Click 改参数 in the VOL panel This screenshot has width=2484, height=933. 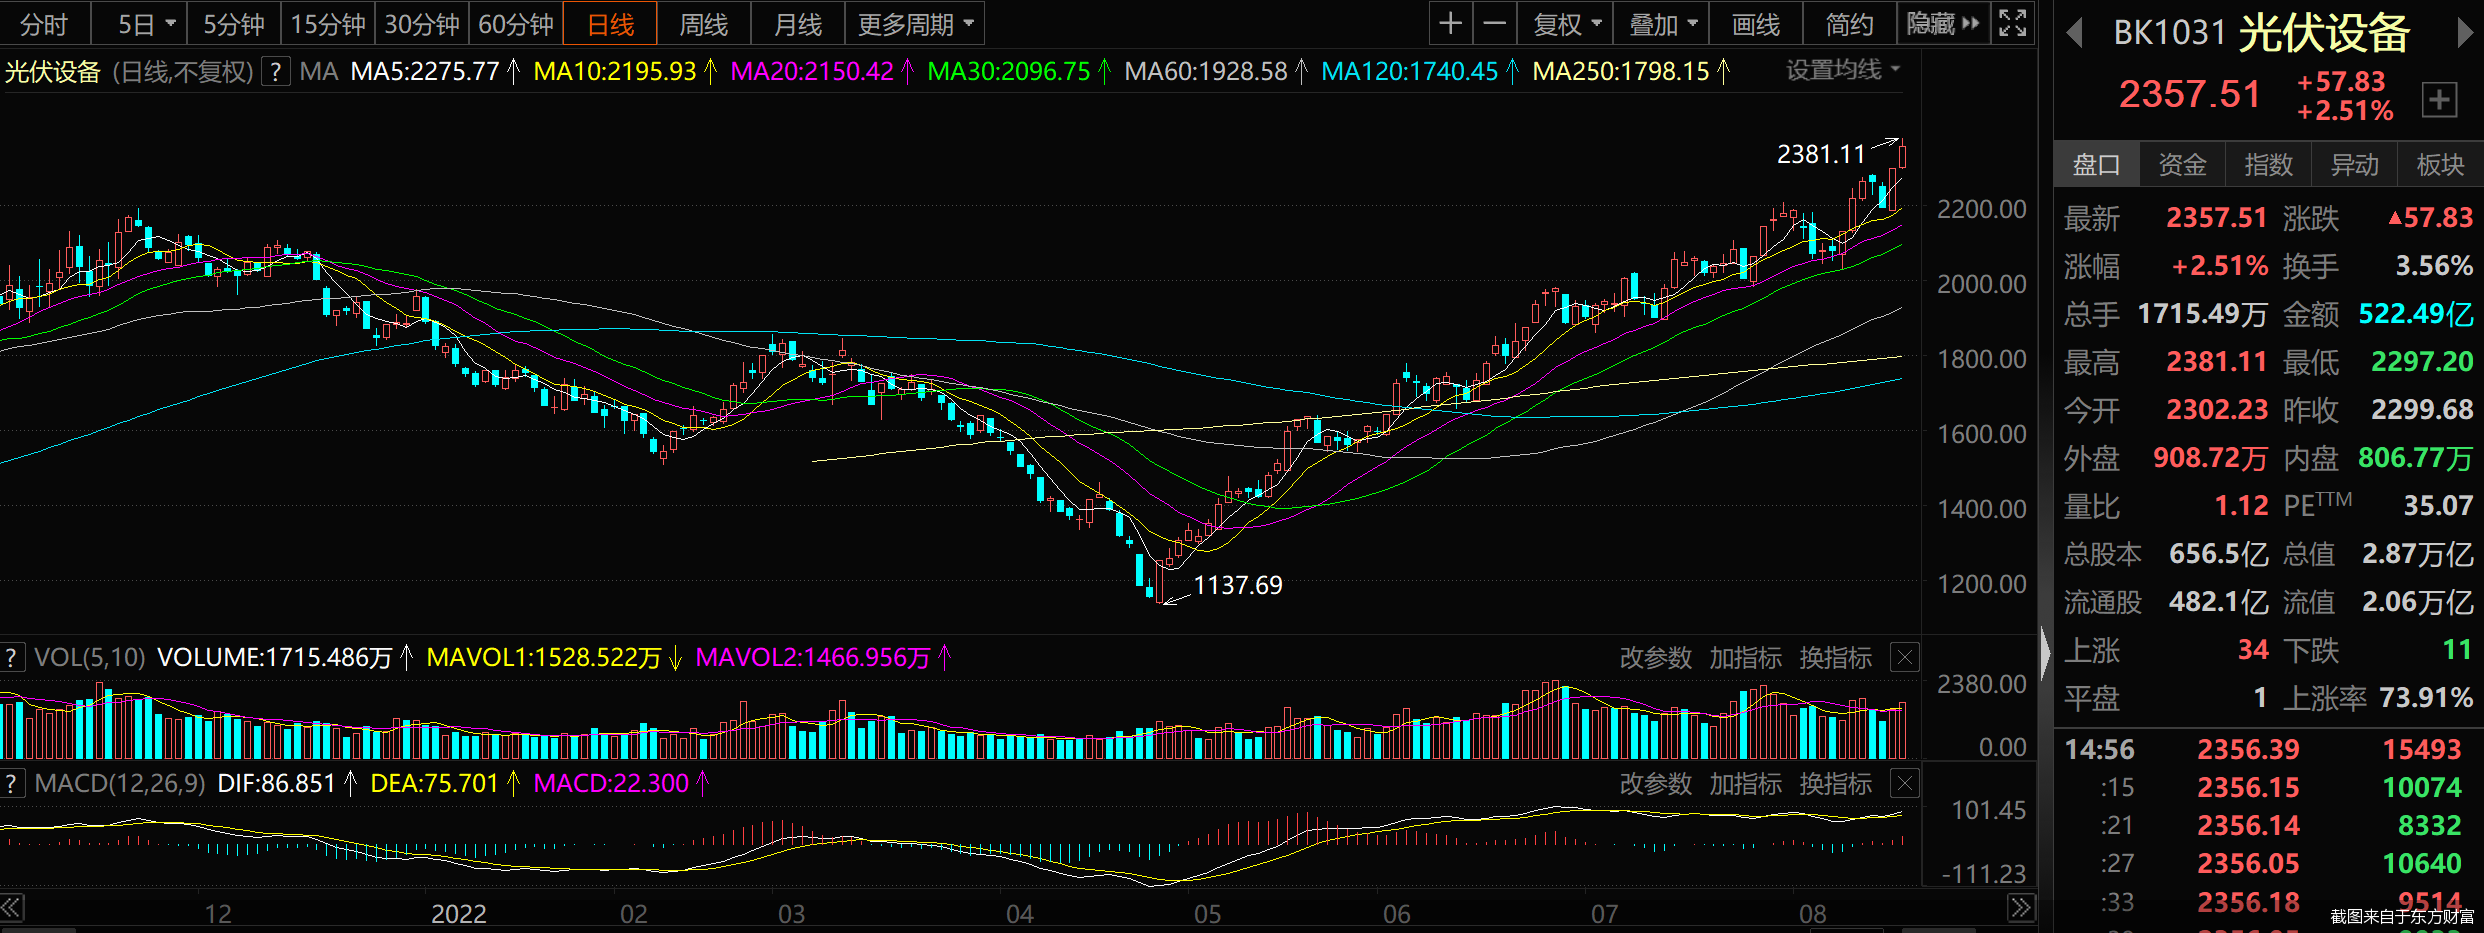[x=1655, y=658]
